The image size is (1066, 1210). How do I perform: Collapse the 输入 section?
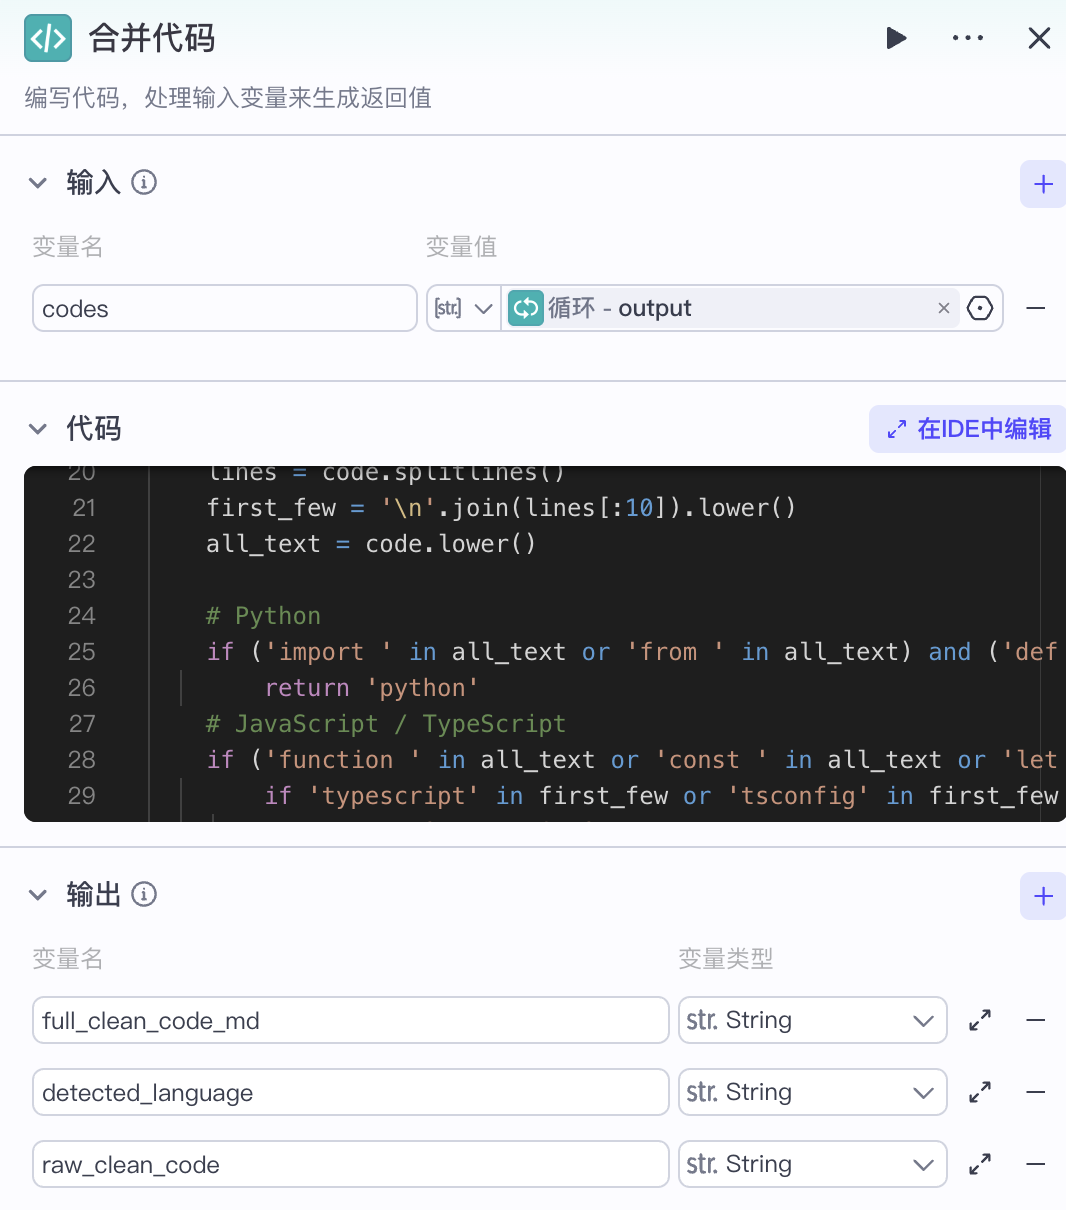click(38, 183)
